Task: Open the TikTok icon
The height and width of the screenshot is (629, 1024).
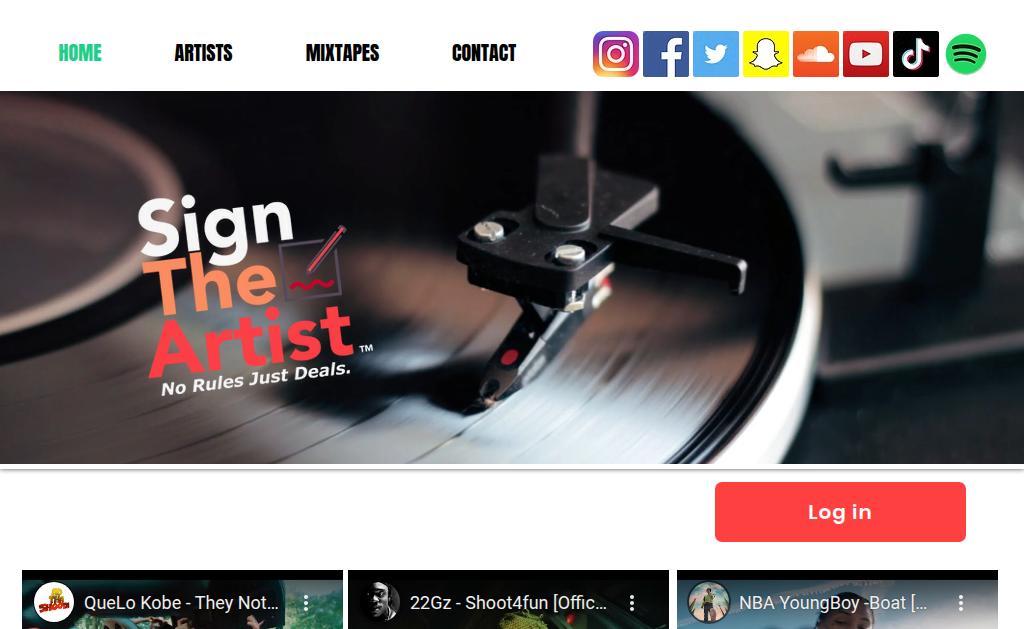Action: click(916, 54)
